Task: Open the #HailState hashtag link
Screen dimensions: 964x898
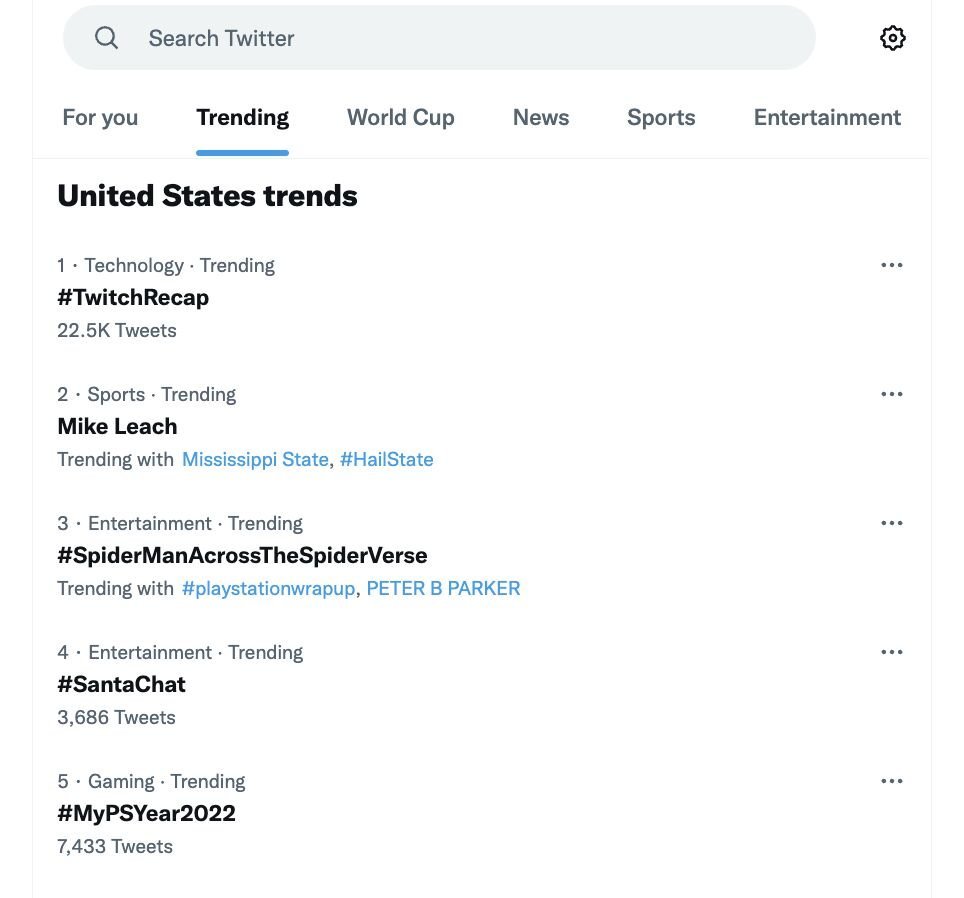Action: click(387, 460)
